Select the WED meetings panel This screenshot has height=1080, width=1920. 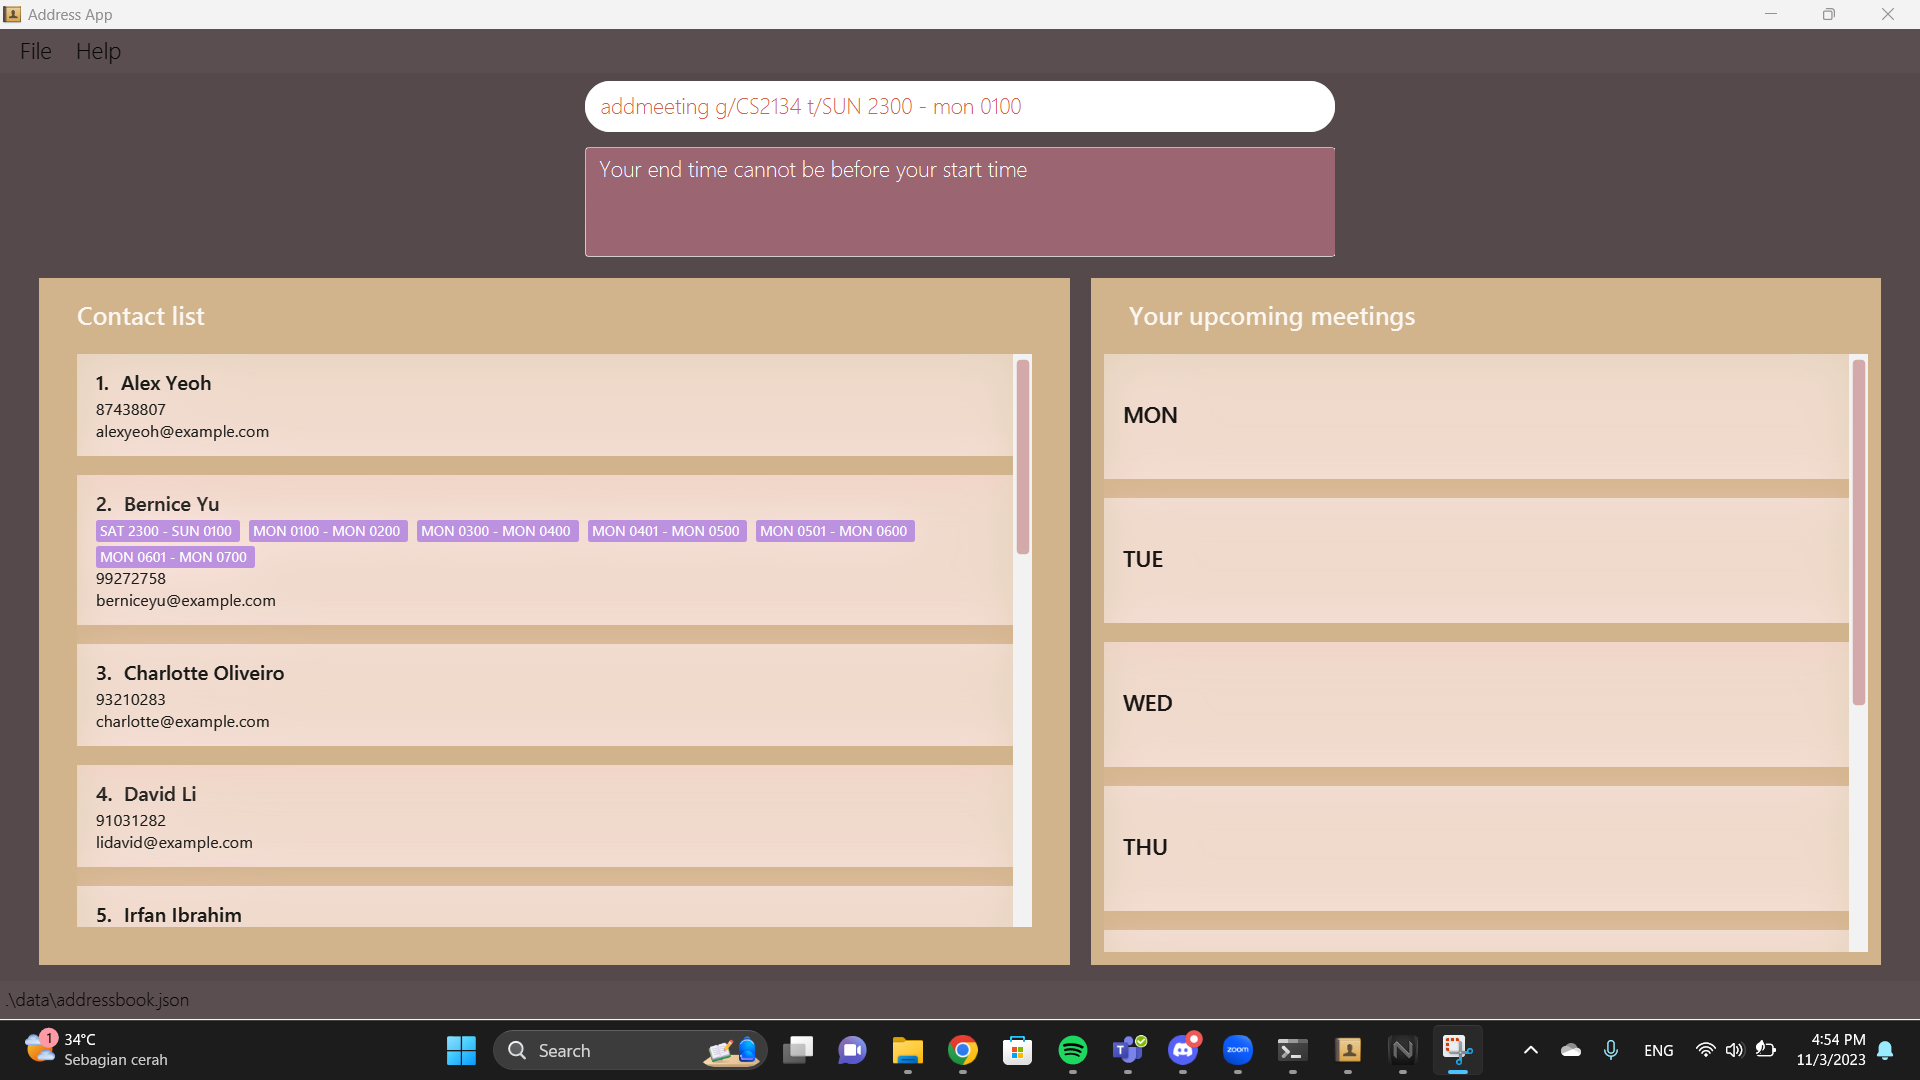click(x=1475, y=704)
